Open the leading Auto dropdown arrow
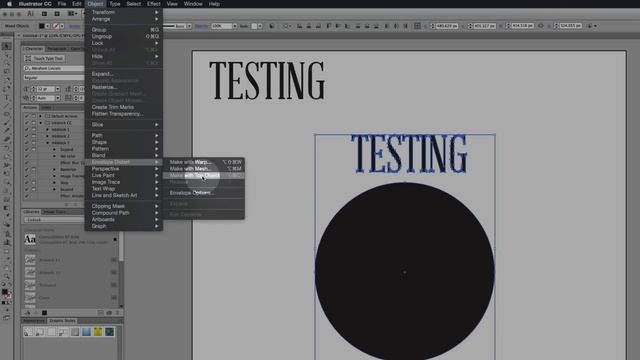Viewport: 640px width, 360px height. (x=58, y=98)
